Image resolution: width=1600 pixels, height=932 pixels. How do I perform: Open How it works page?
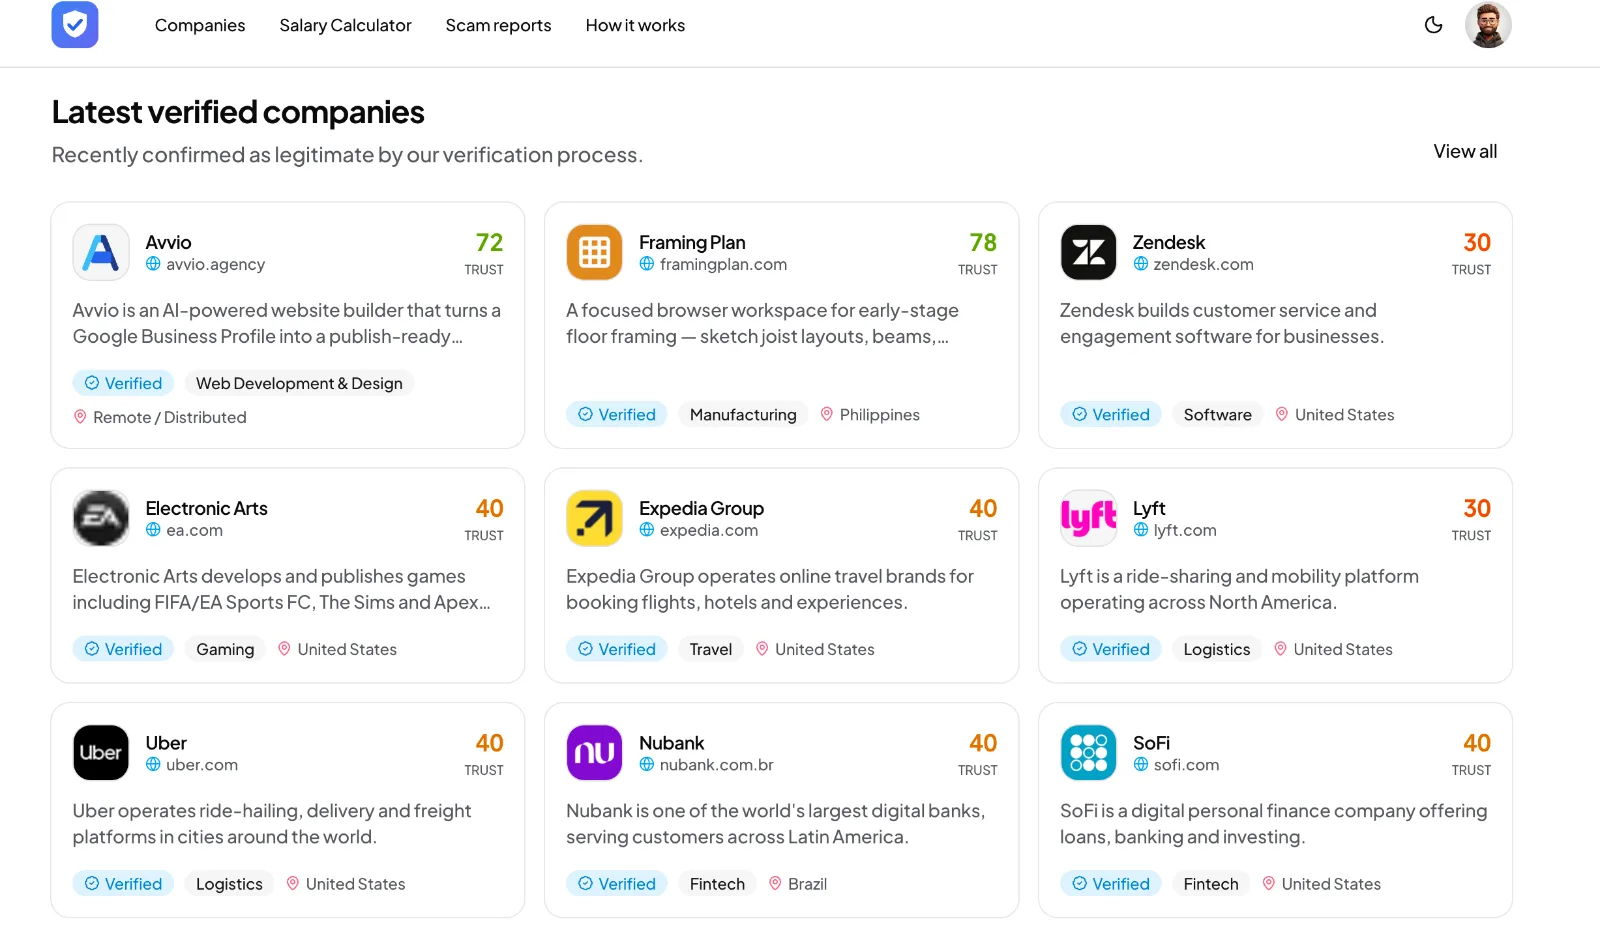pyautogui.click(x=635, y=25)
